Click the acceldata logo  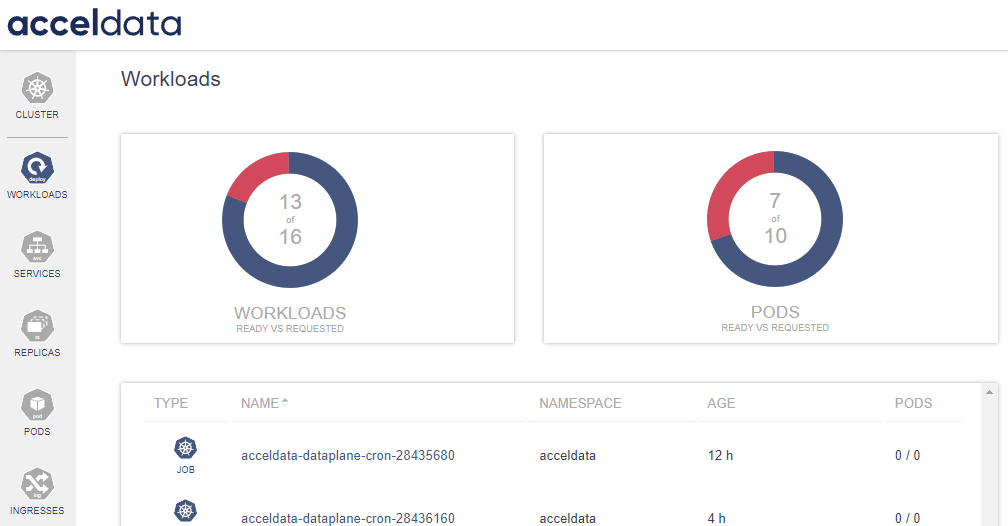point(94,23)
